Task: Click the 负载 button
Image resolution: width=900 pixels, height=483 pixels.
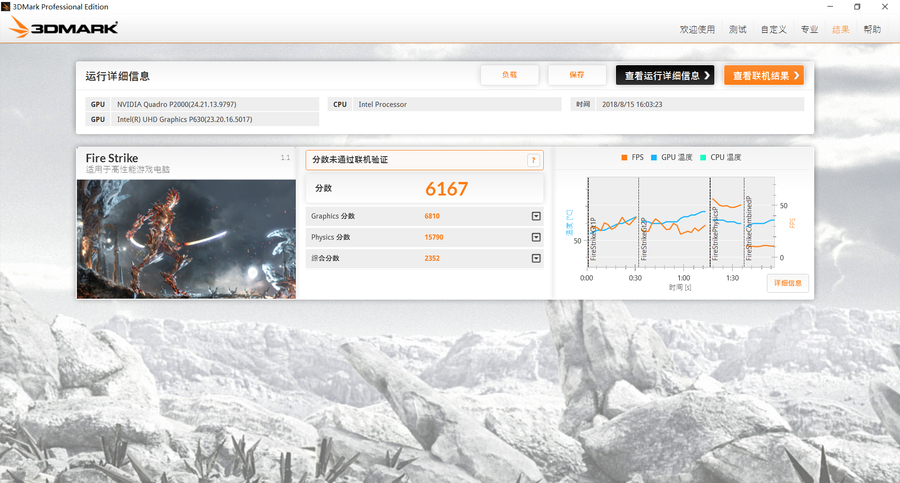Action: point(510,75)
